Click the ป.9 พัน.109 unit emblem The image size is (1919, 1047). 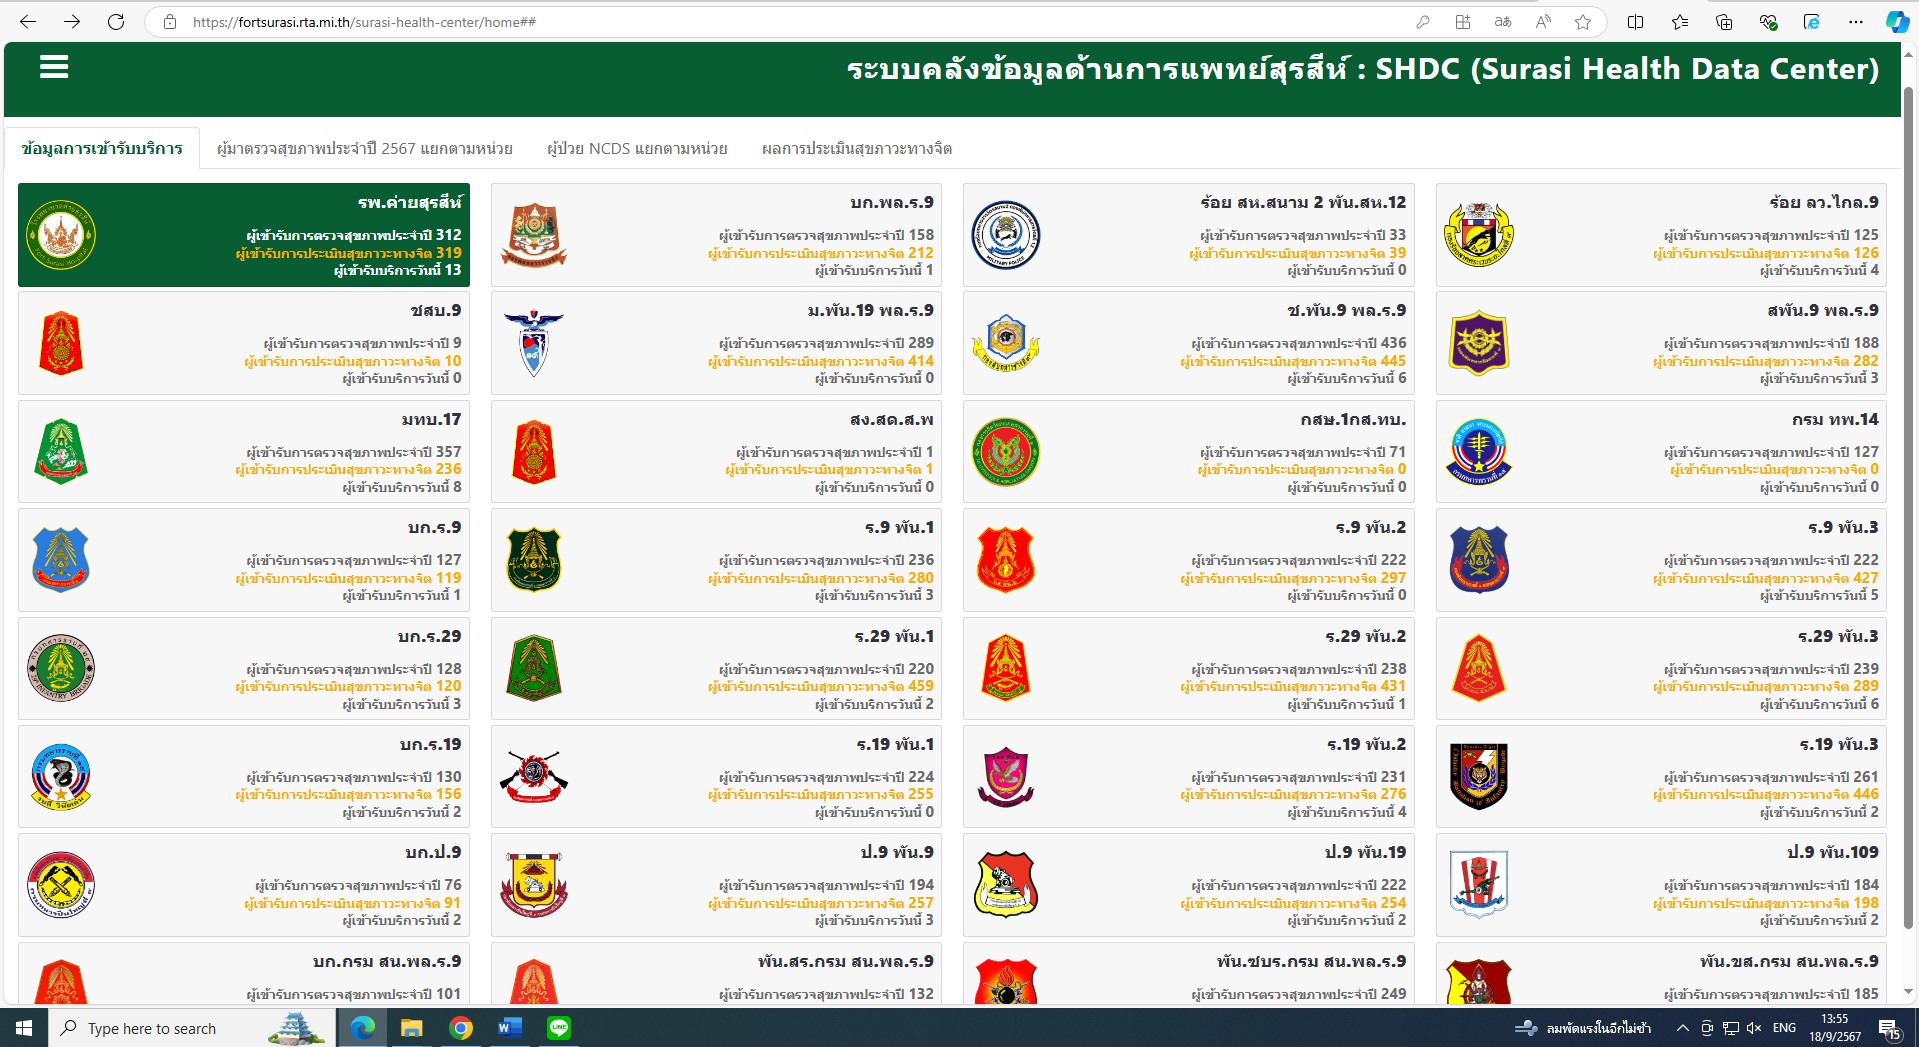click(x=1478, y=885)
